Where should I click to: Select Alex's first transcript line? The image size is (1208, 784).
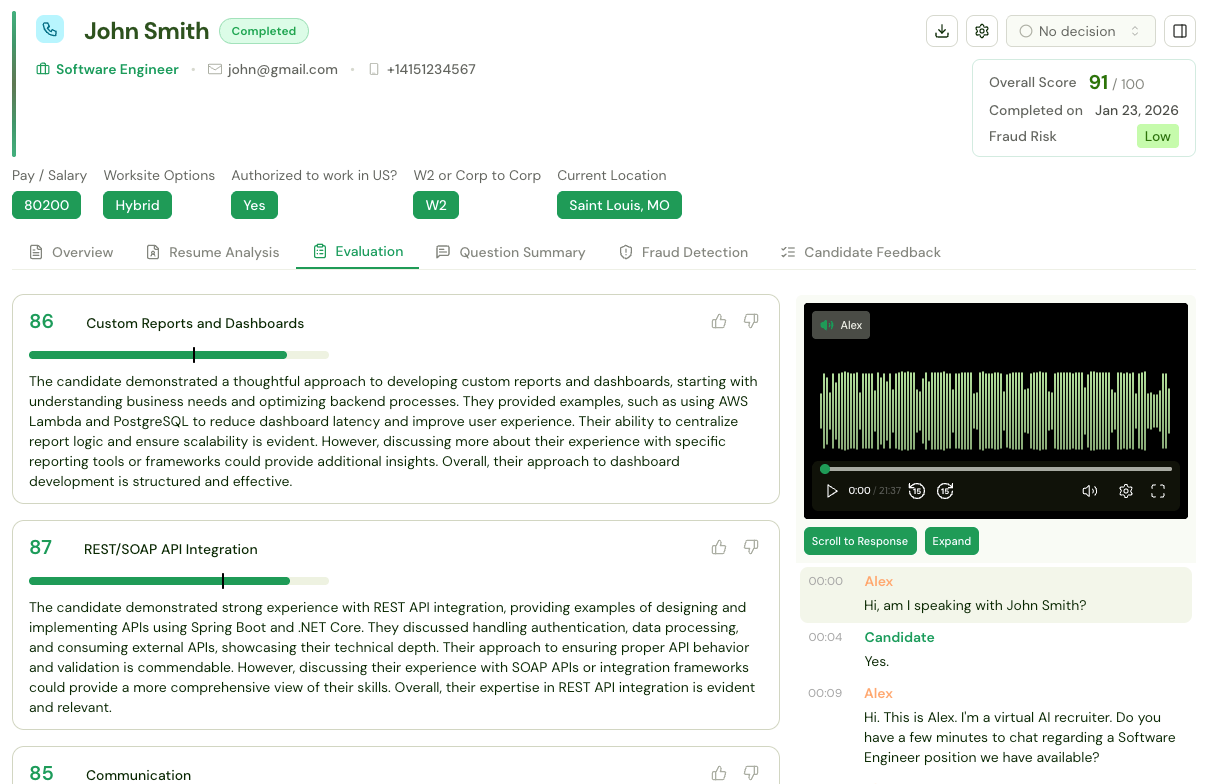tap(974, 605)
